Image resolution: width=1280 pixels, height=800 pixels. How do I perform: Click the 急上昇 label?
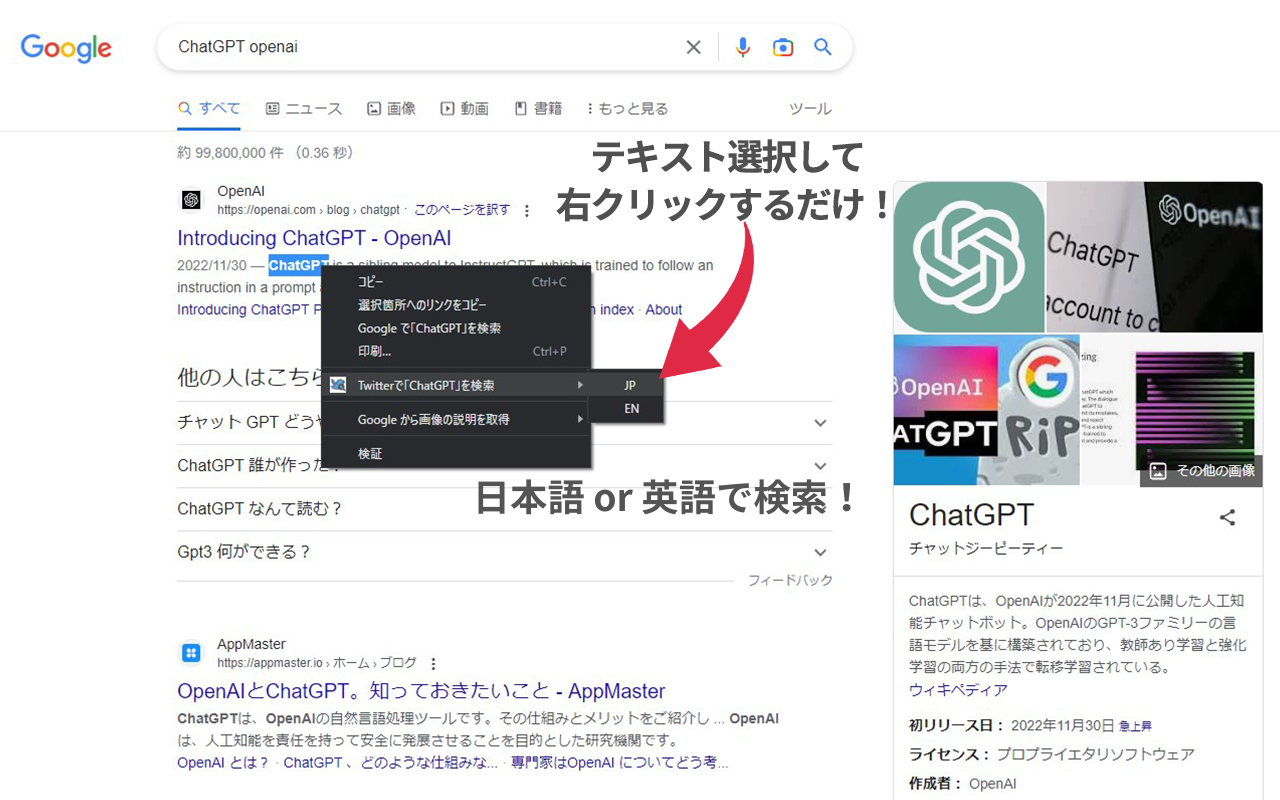click(1135, 726)
